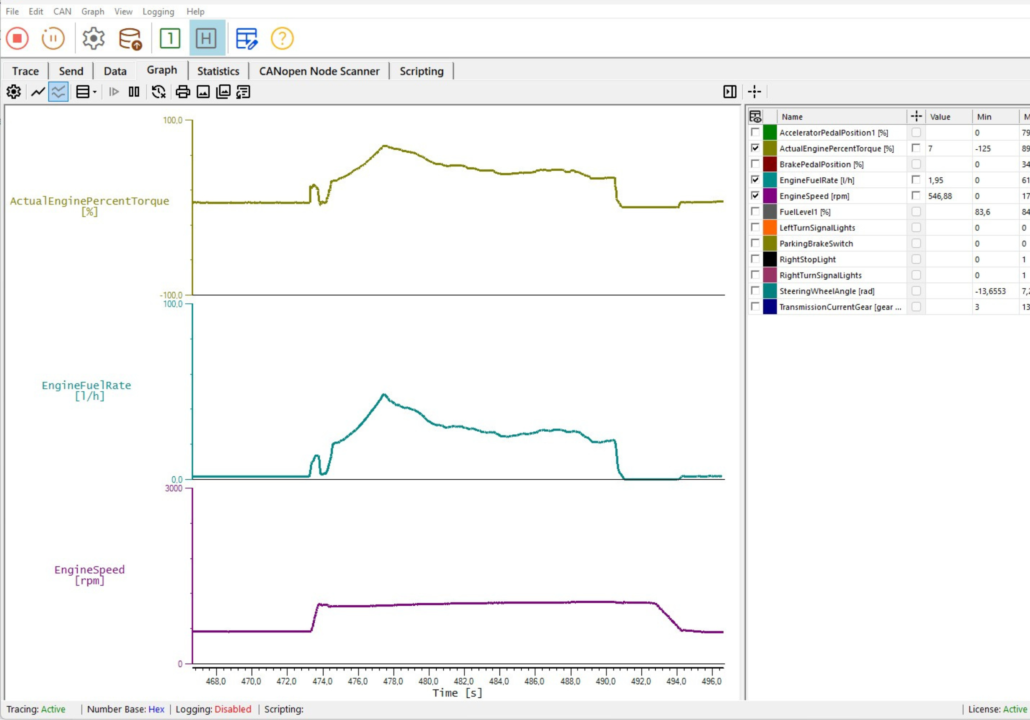The height and width of the screenshot is (720, 1030).
Task: Pause the graph with the pause bars icon
Action: (134, 92)
